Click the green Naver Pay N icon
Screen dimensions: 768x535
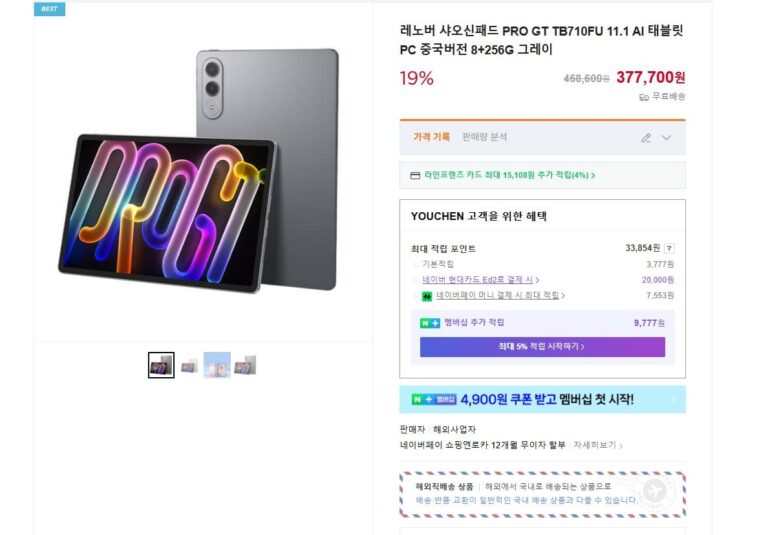click(426, 296)
